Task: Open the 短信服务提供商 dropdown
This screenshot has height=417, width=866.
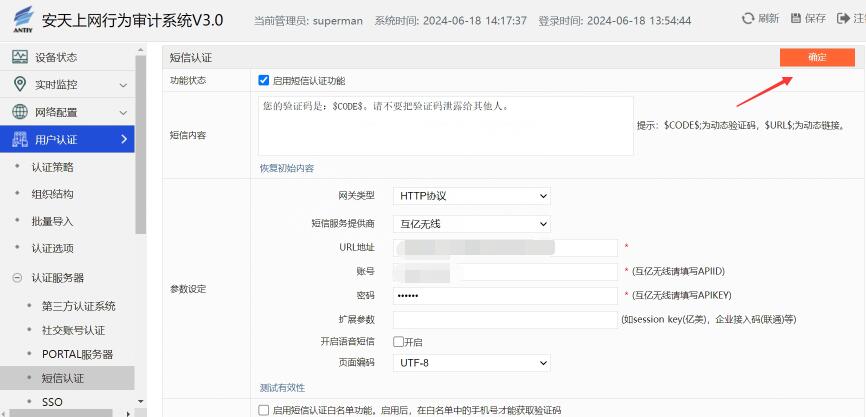Action: pyautogui.click(x=471, y=224)
